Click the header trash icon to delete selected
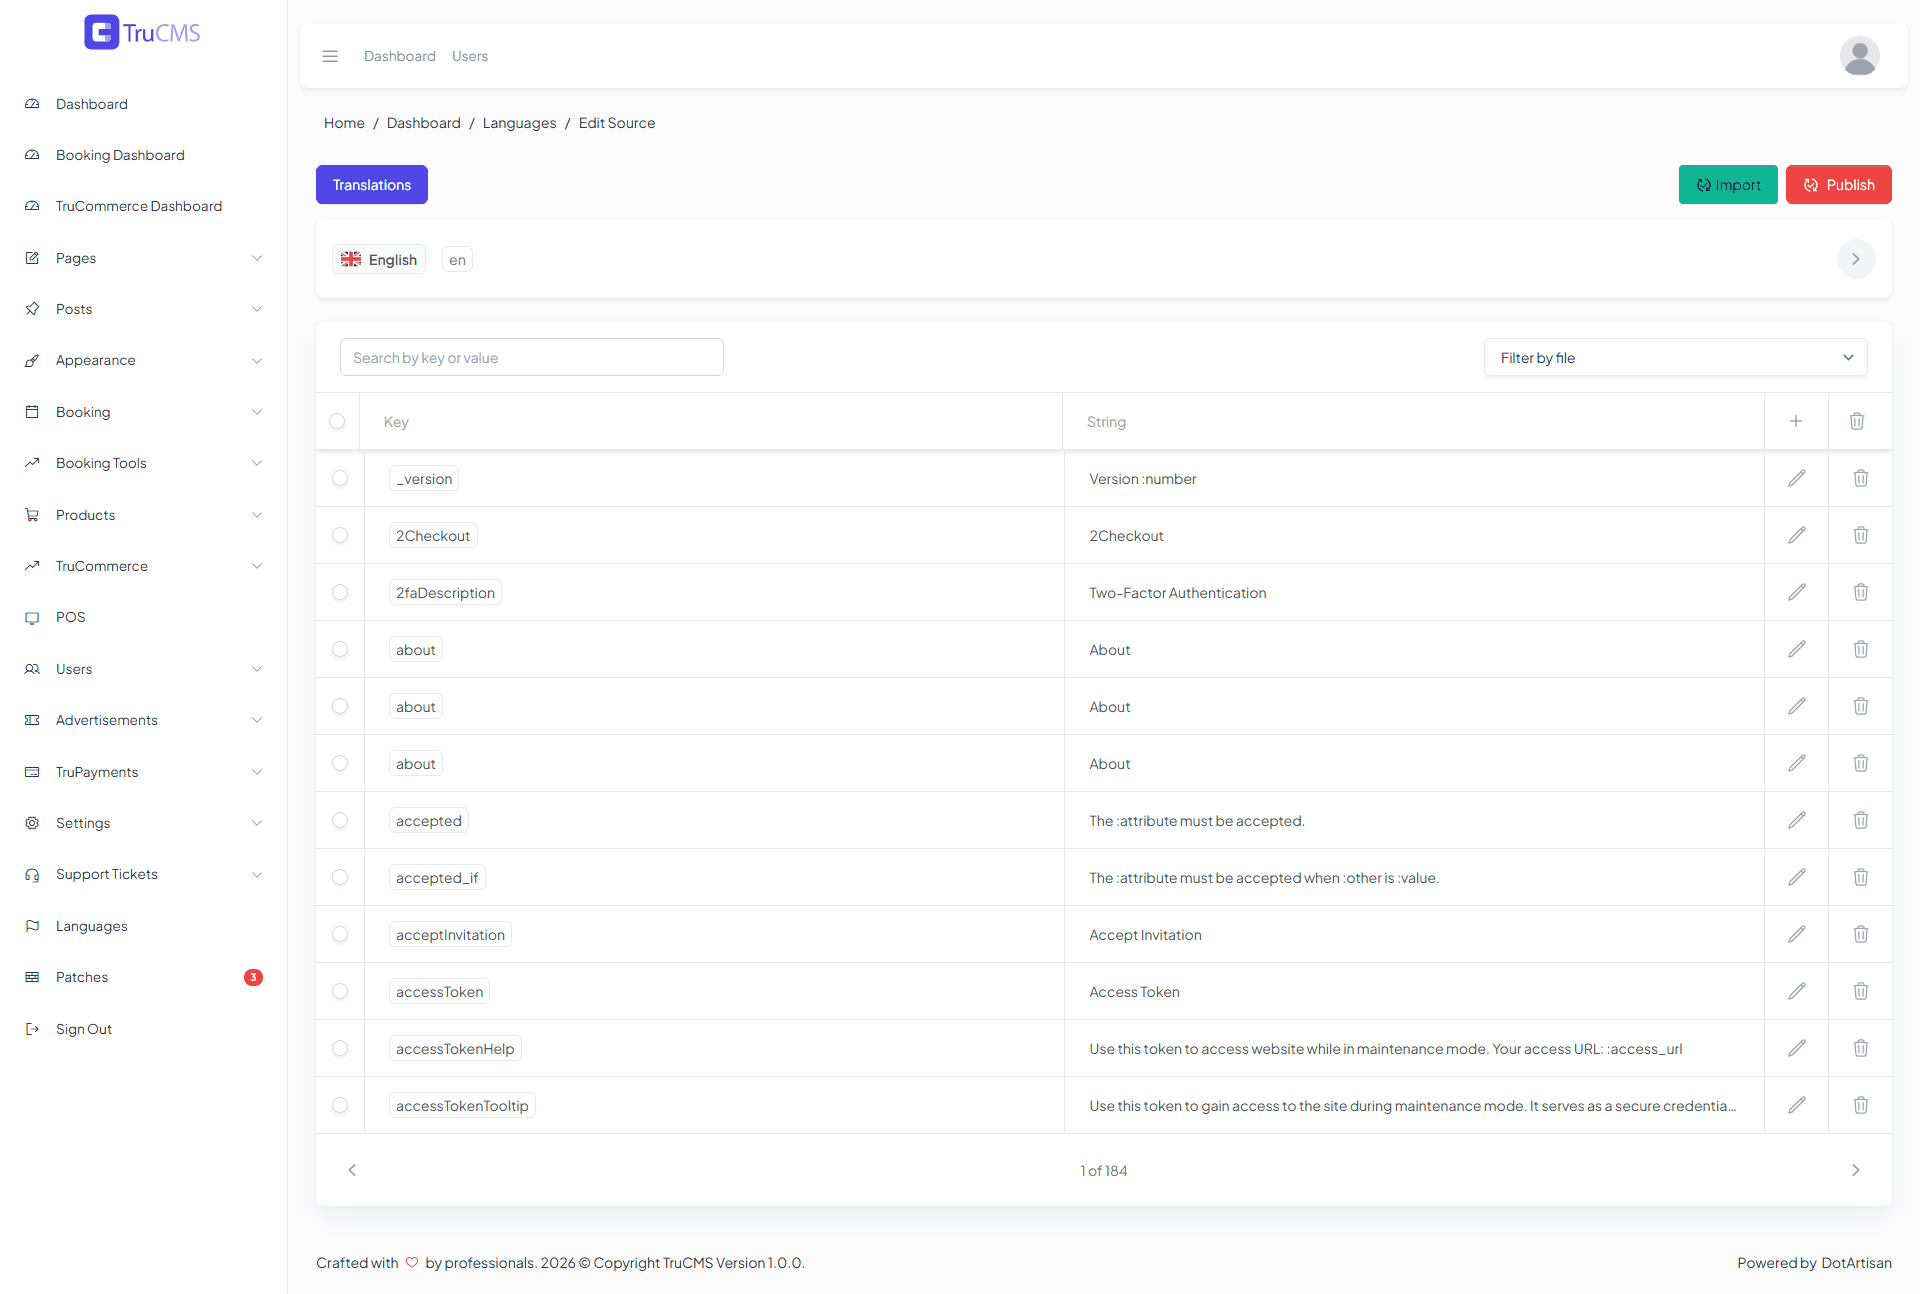The image size is (1920, 1294). [x=1857, y=421]
